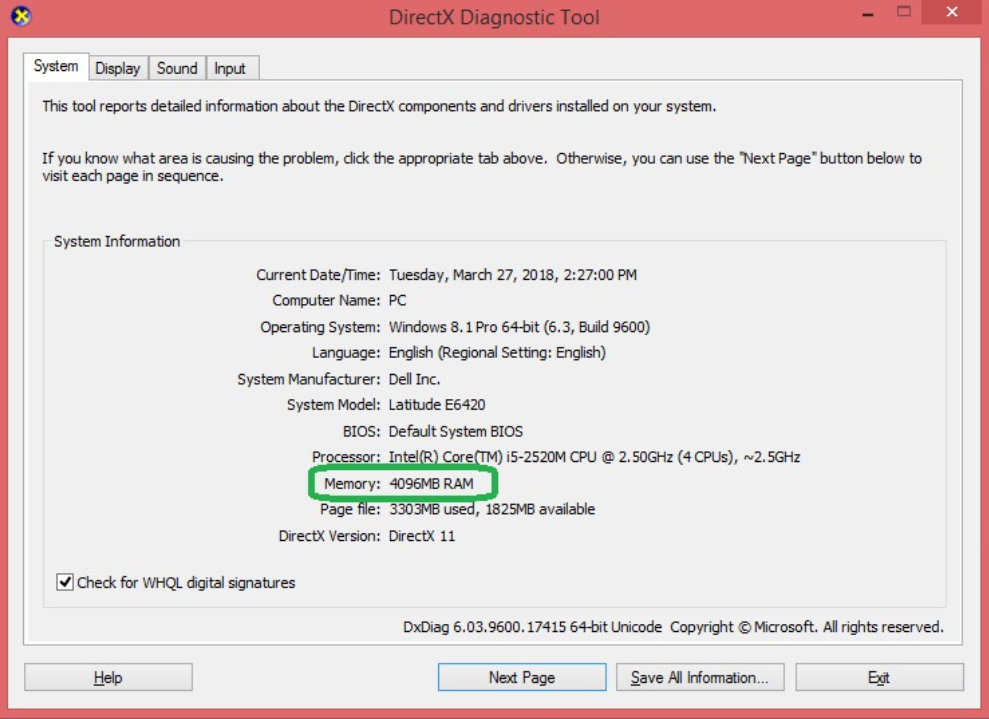Click the Computer Name value PC
Viewport: 989px width, 719px height.
click(x=397, y=300)
